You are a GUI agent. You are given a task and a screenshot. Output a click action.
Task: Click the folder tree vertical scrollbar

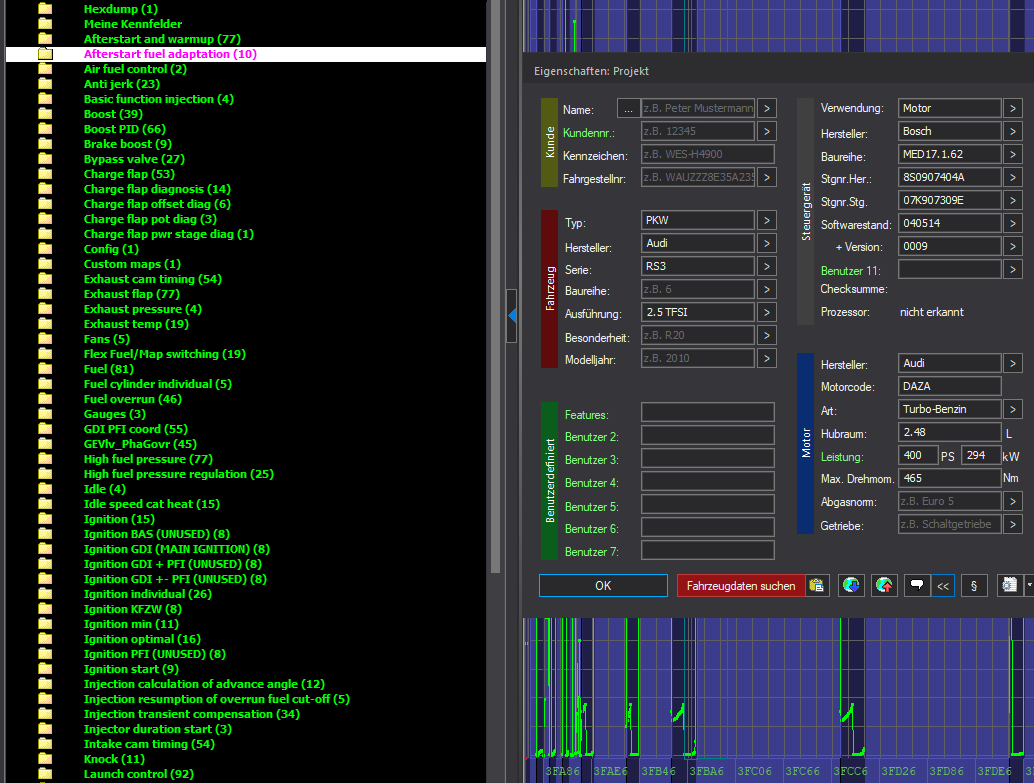click(x=496, y=286)
